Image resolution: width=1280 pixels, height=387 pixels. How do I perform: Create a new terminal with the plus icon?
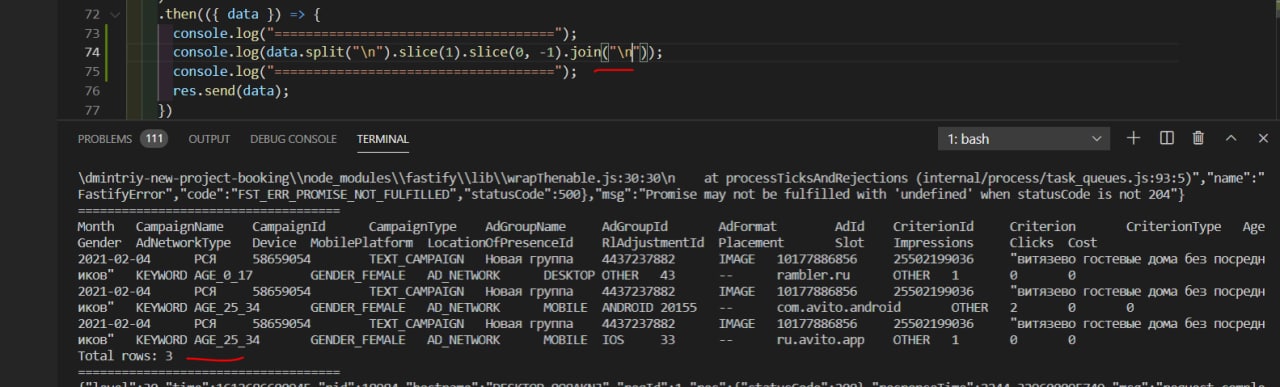(1133, 138)
